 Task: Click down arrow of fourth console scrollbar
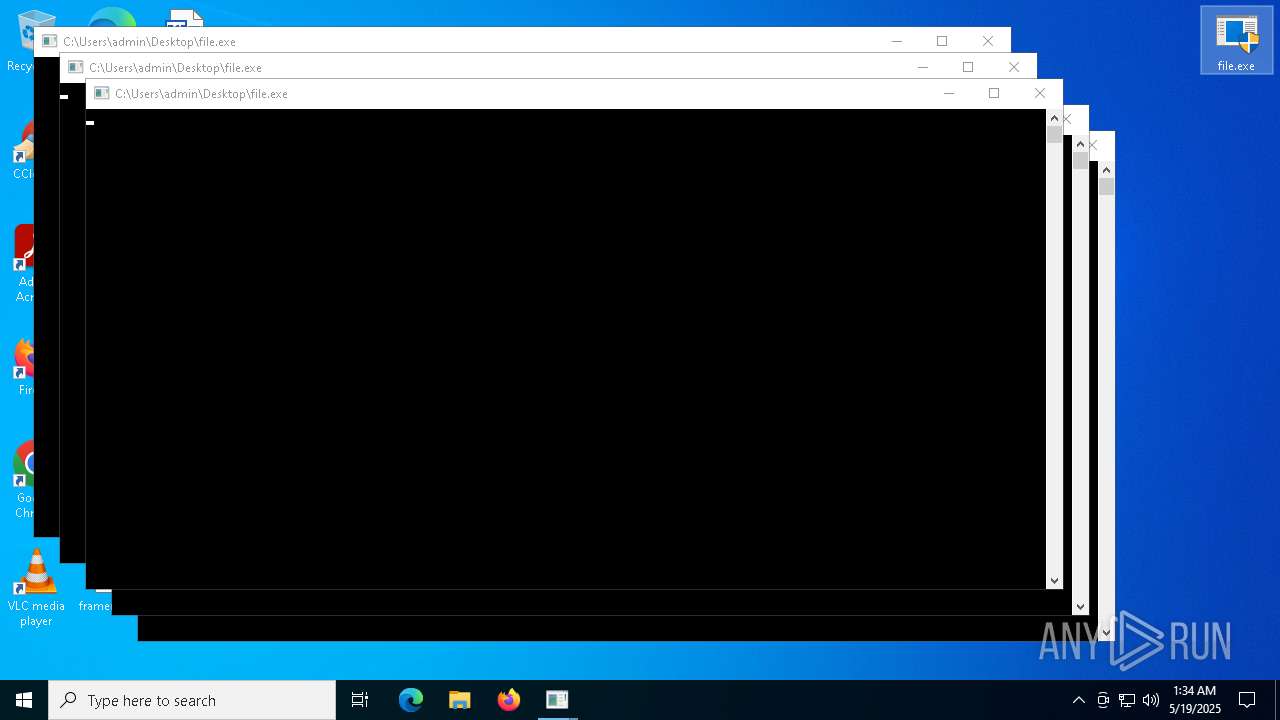[x=1080, y=606]
